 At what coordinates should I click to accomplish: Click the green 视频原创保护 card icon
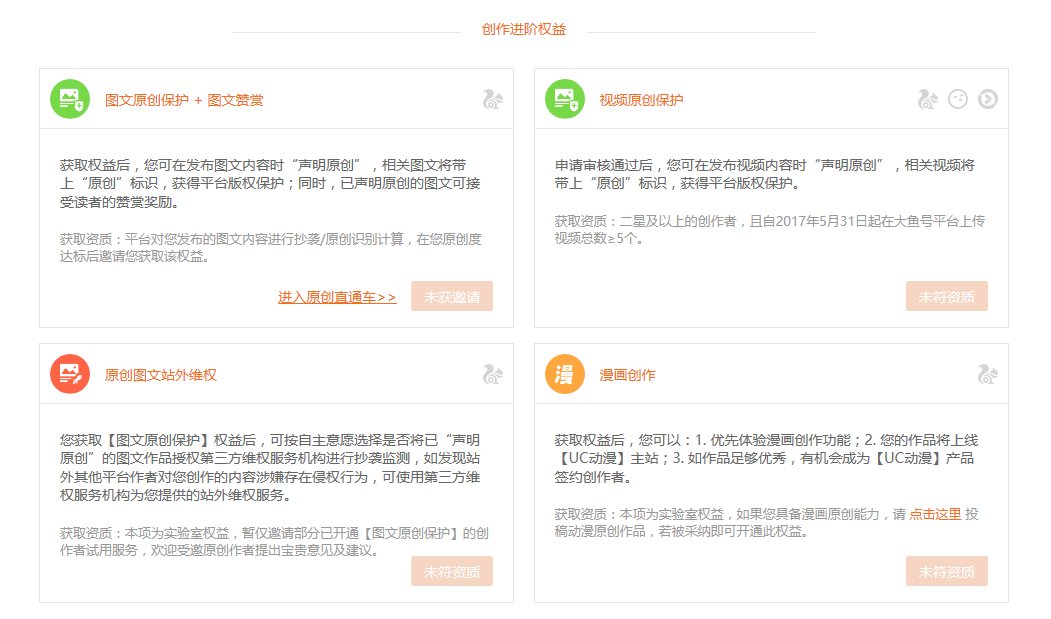click(565, 99)
